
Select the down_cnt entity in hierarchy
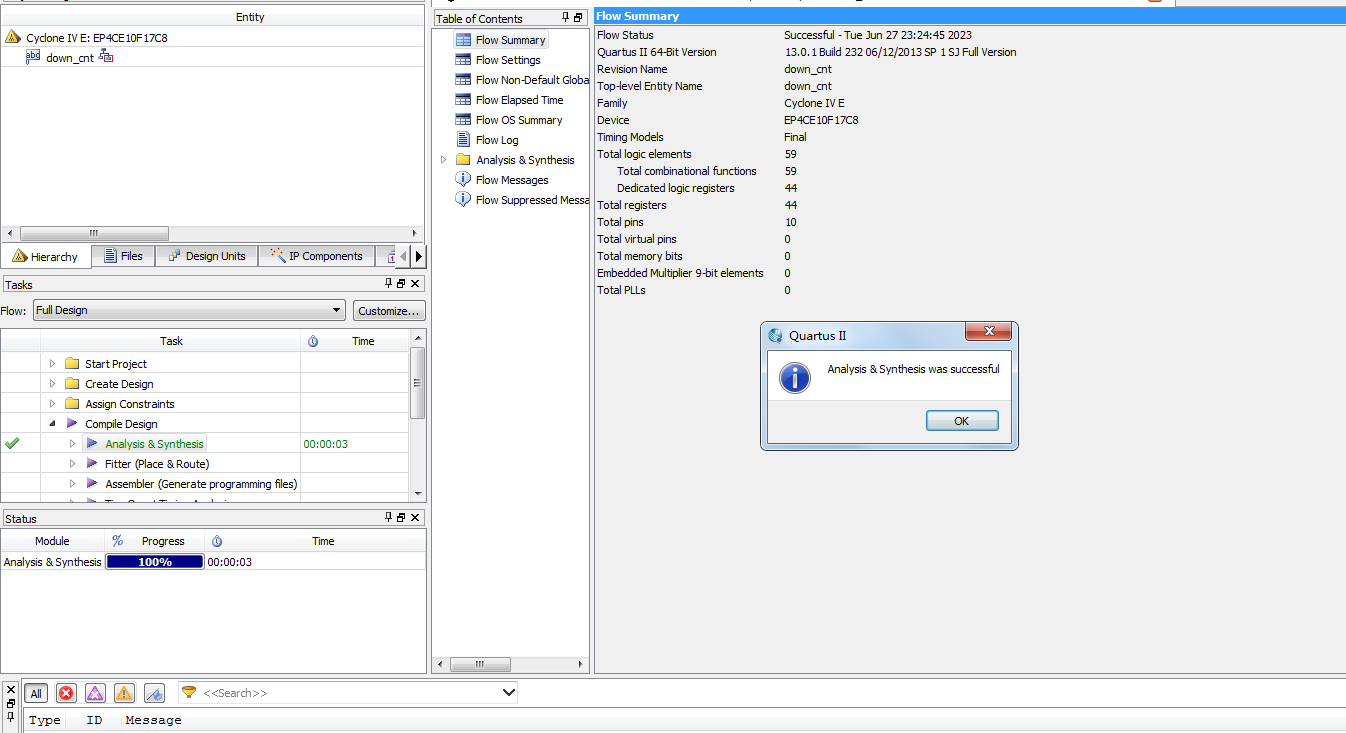(70, 58)
